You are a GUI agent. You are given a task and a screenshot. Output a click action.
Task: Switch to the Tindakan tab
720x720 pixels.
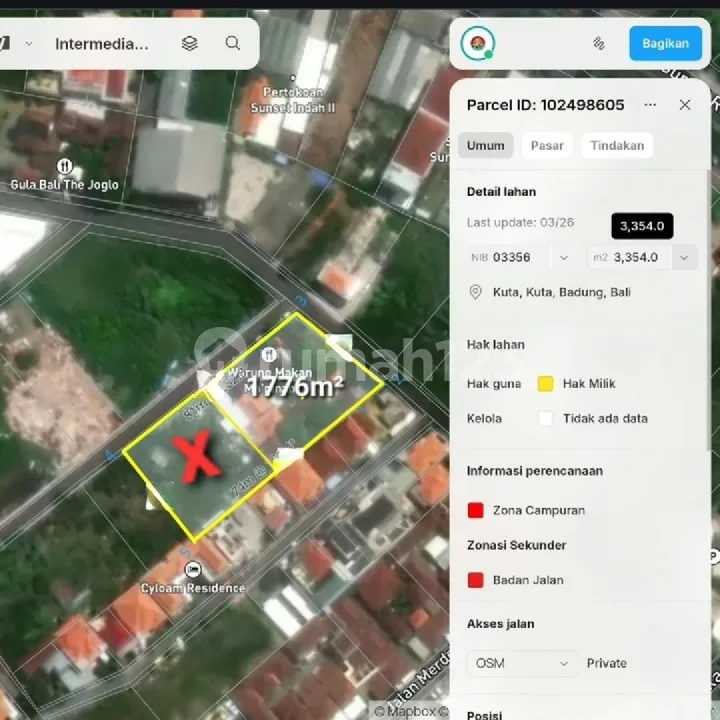[x=617, y=146]
